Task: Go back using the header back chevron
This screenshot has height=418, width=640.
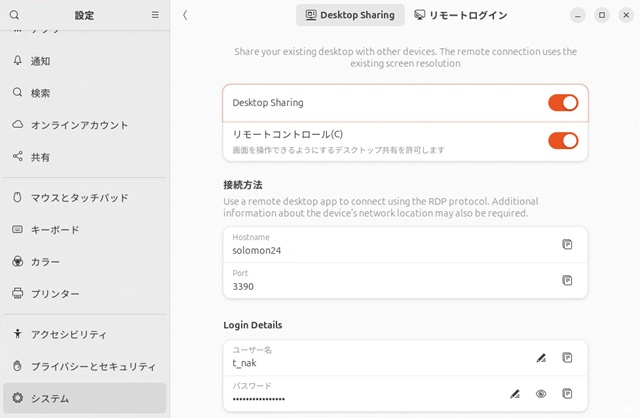Action: (x=186, y=15)
